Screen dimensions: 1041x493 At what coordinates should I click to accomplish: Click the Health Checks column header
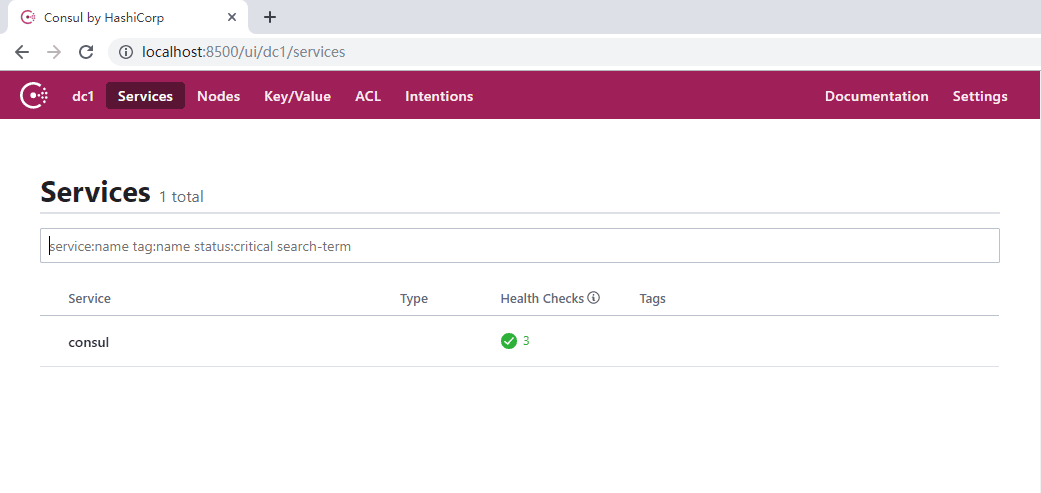[x=542, y=299]
